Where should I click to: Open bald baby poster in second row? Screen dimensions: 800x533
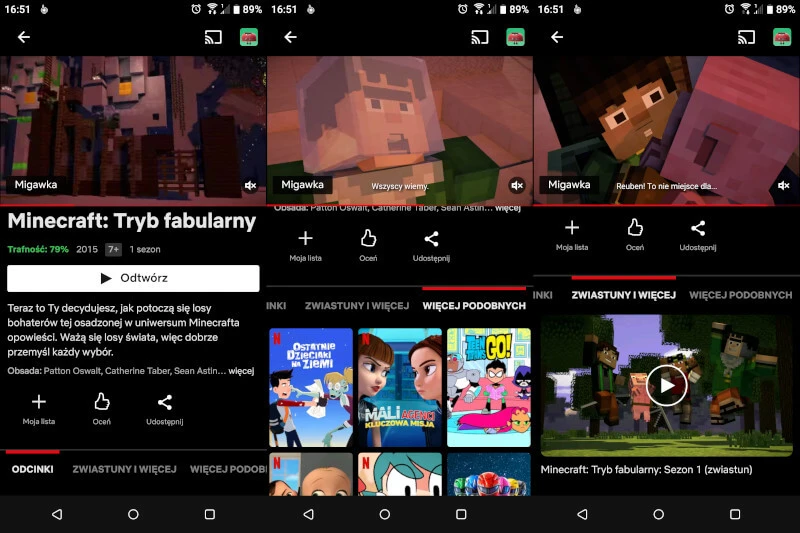[311, 474]
